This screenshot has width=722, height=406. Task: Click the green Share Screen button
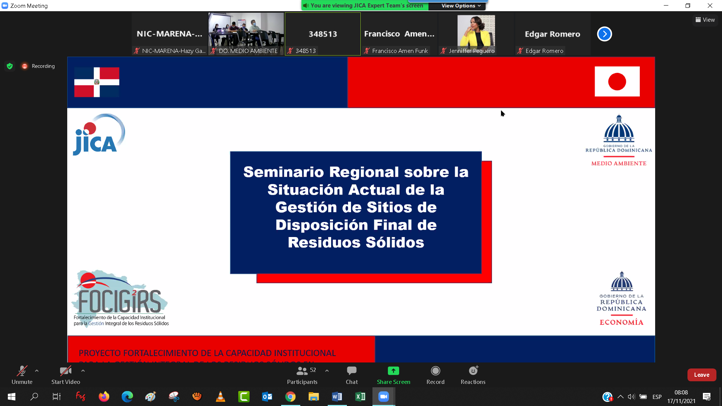[393, 375]
